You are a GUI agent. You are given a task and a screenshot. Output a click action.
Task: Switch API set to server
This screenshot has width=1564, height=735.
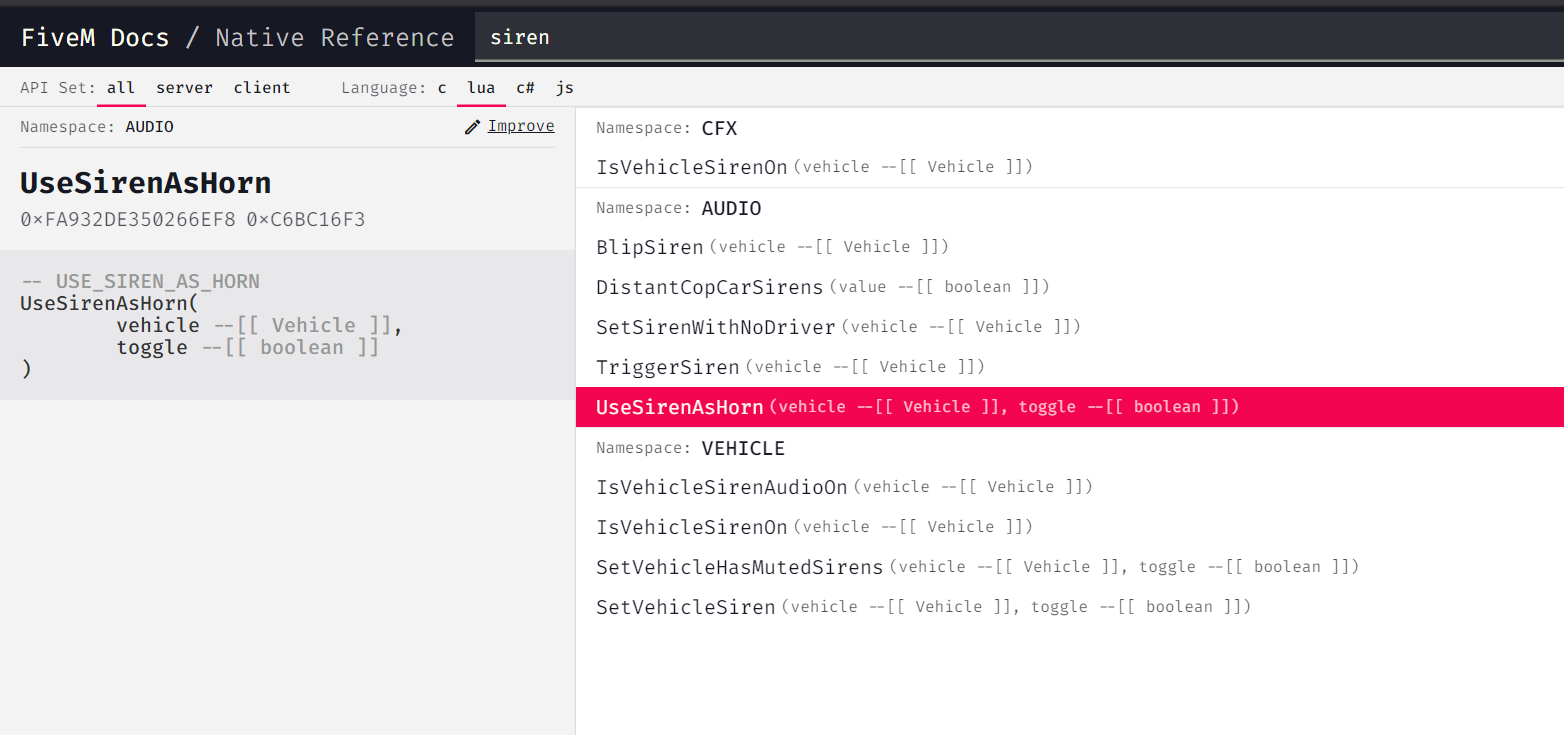[x=184, y=88]
